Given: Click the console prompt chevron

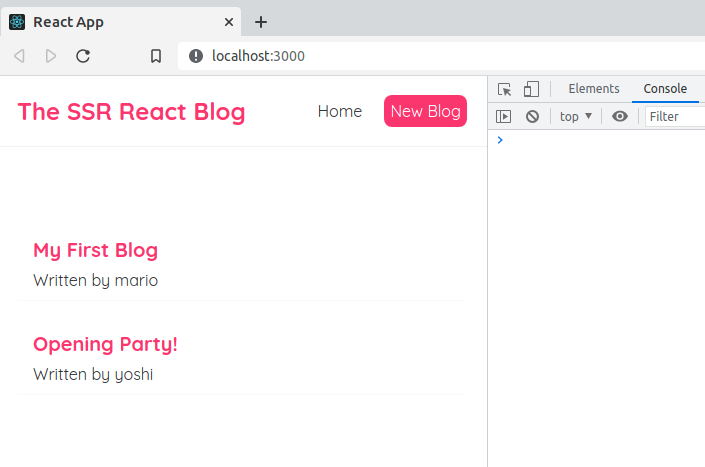Looking at the screenshot, I should [500, 140].
